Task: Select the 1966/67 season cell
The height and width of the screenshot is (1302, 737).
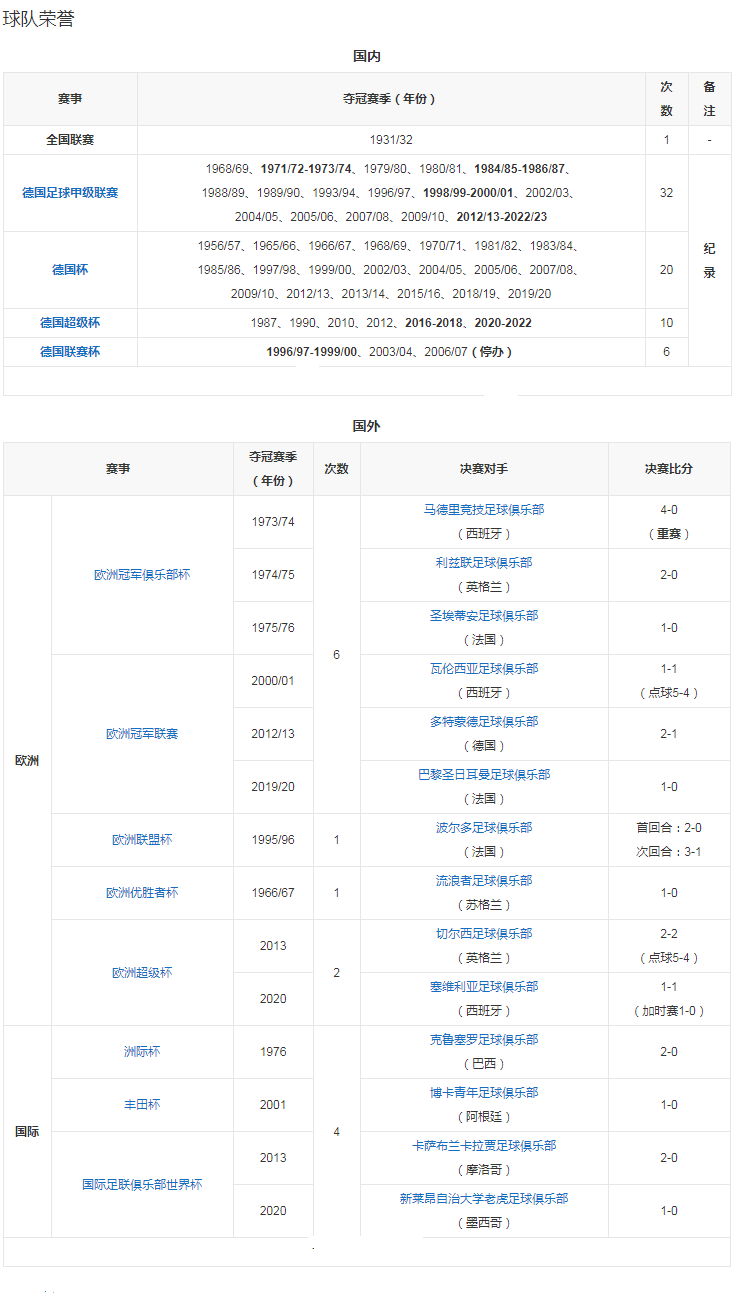Action: click(x=273, y=893)
